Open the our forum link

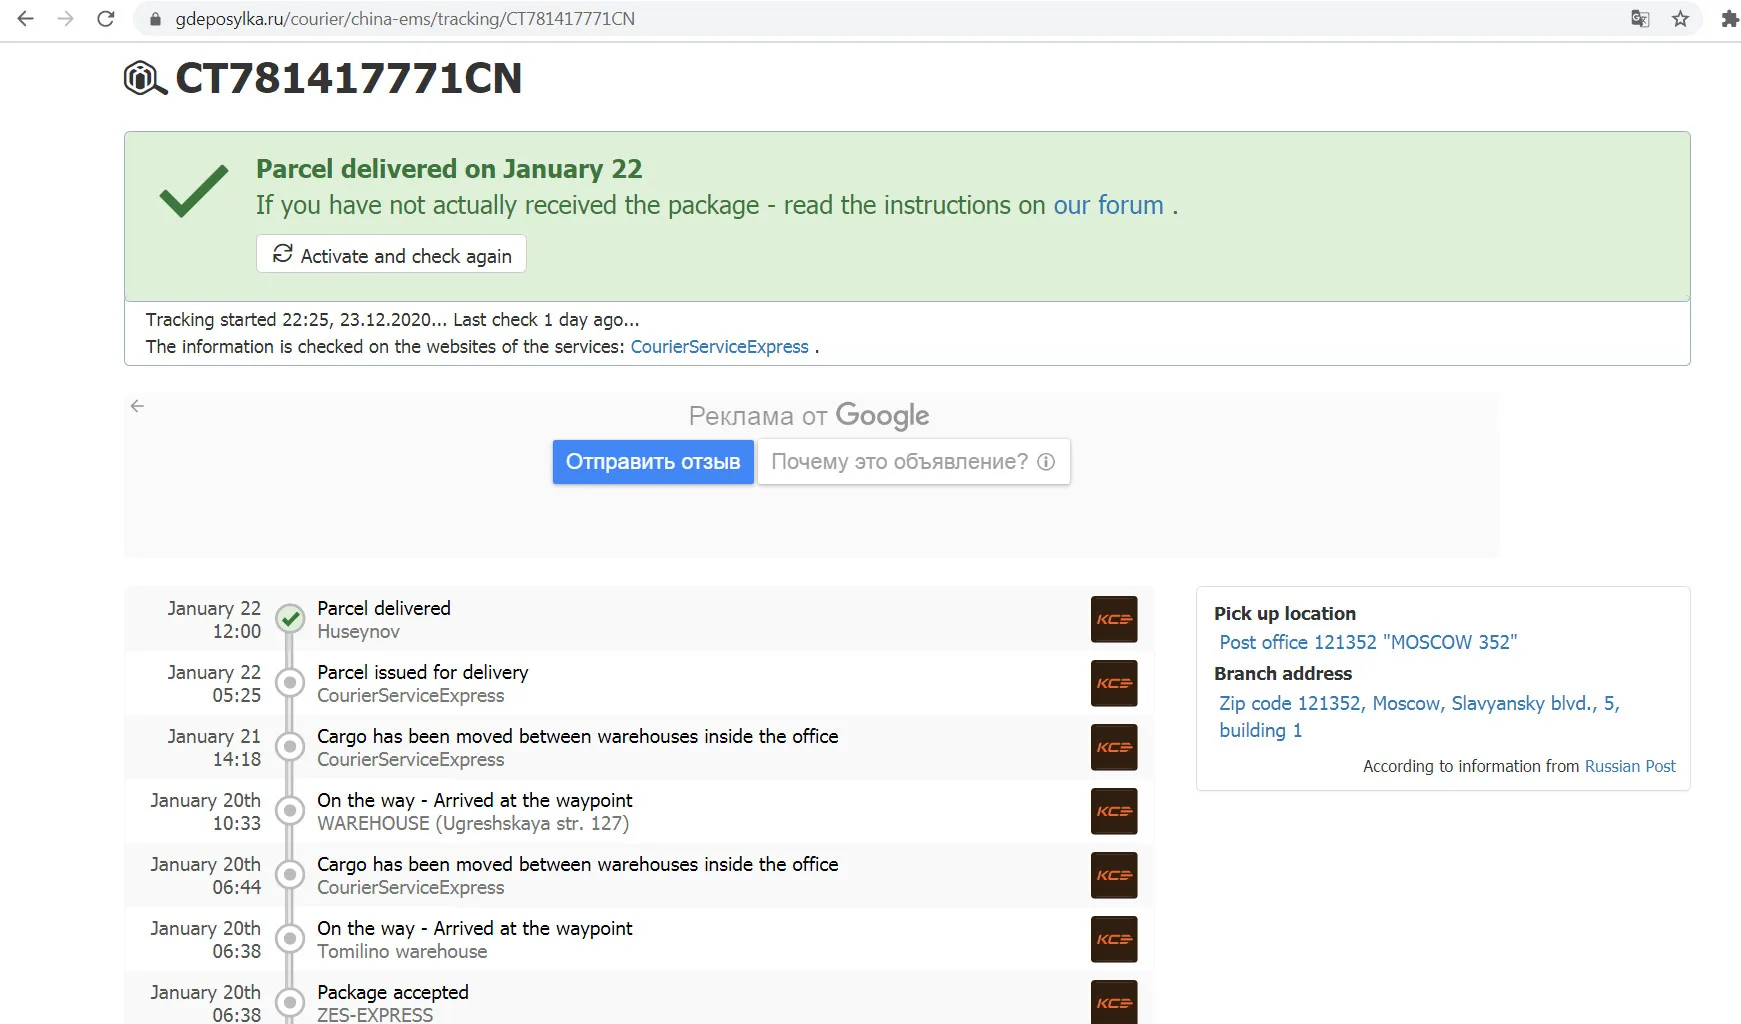[1108, 205]
